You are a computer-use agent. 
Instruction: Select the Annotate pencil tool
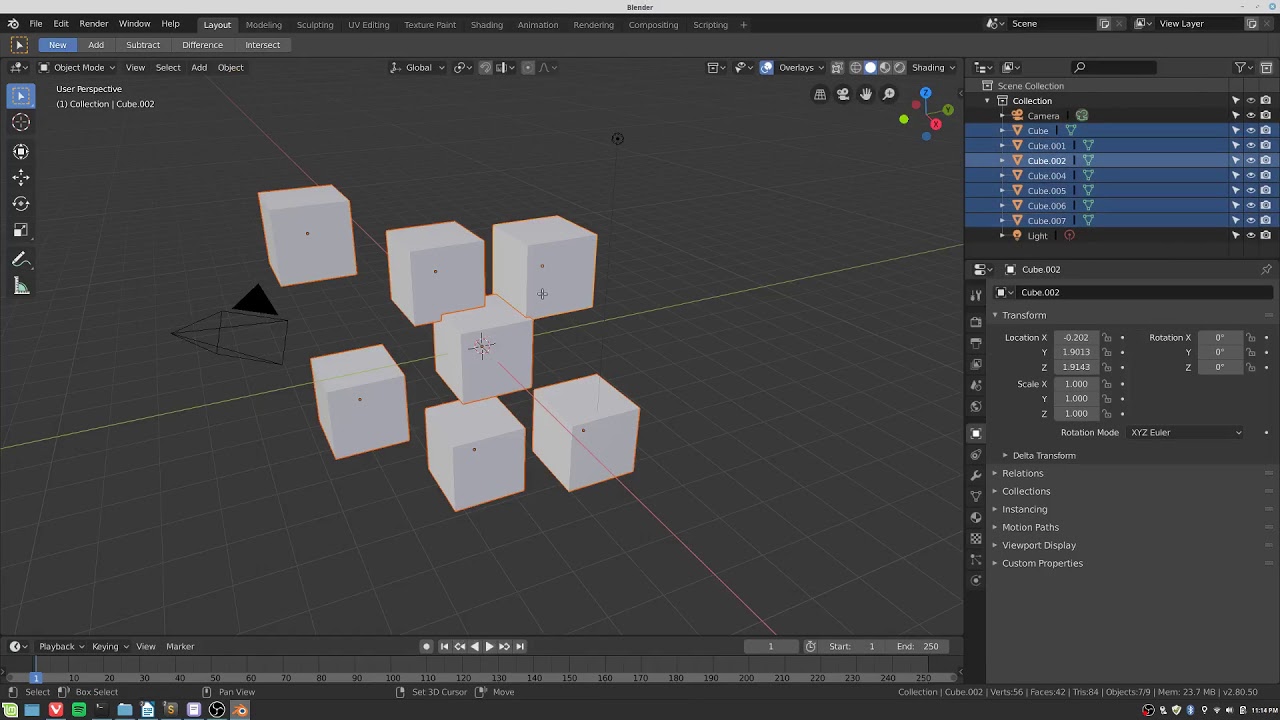point(21,260)
